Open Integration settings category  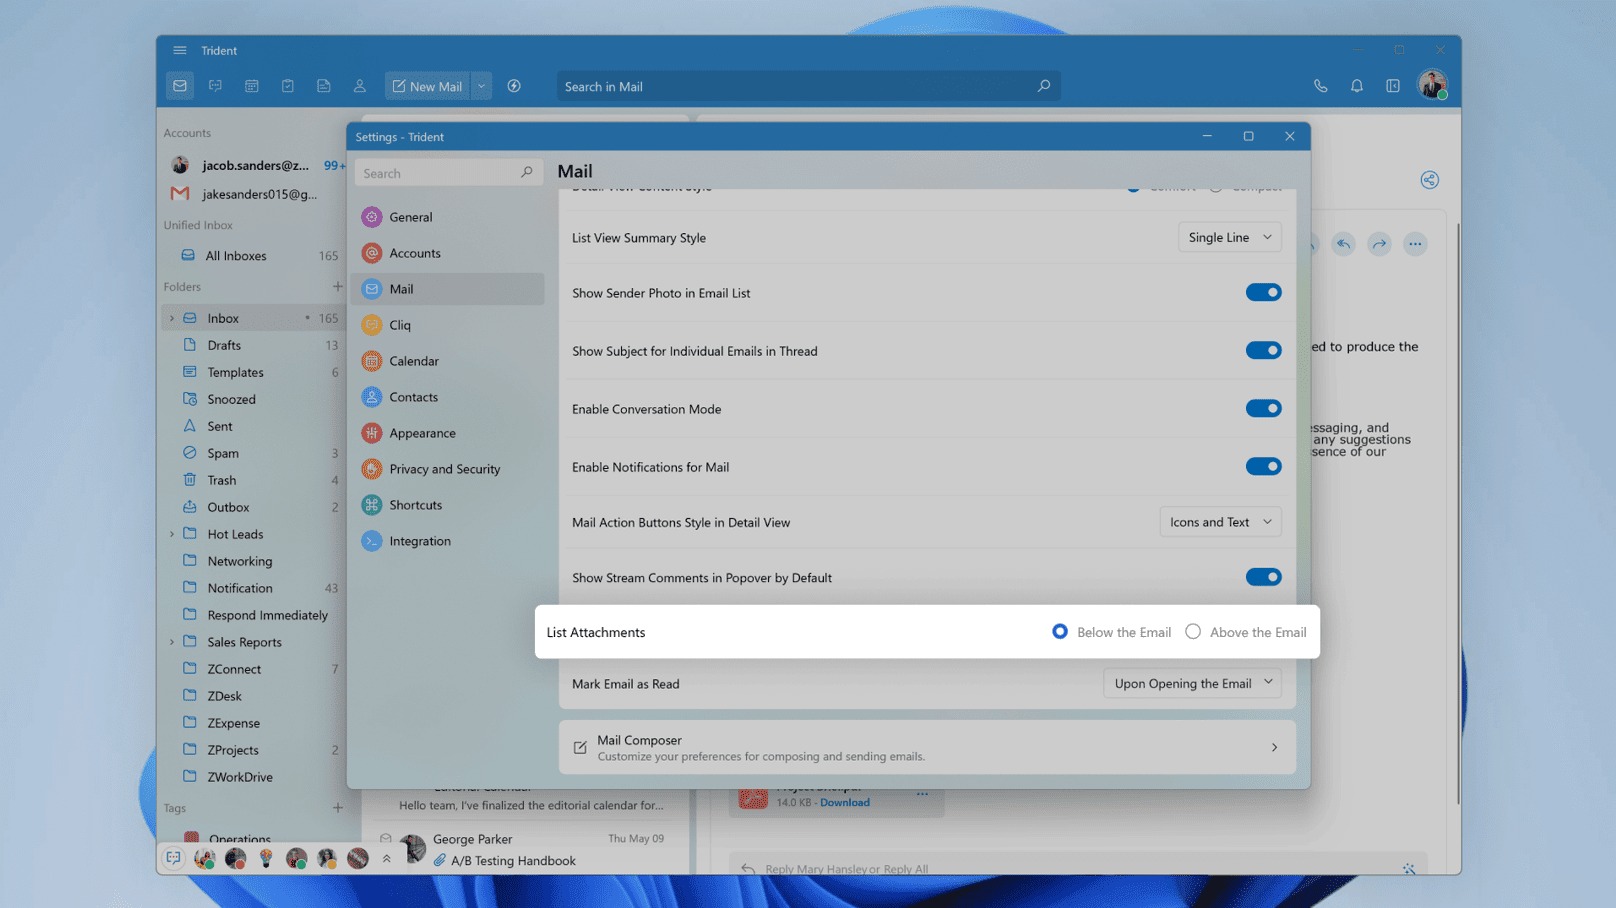[x=447, y=541]
